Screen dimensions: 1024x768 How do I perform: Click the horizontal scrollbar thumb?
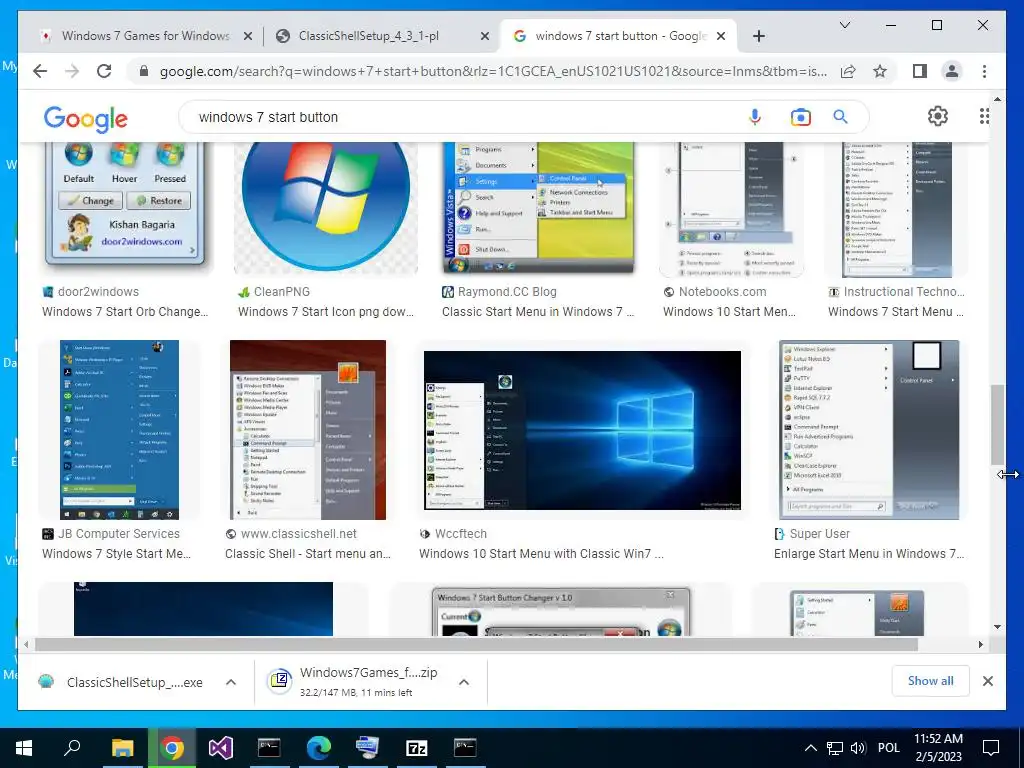tap(477, 645)
